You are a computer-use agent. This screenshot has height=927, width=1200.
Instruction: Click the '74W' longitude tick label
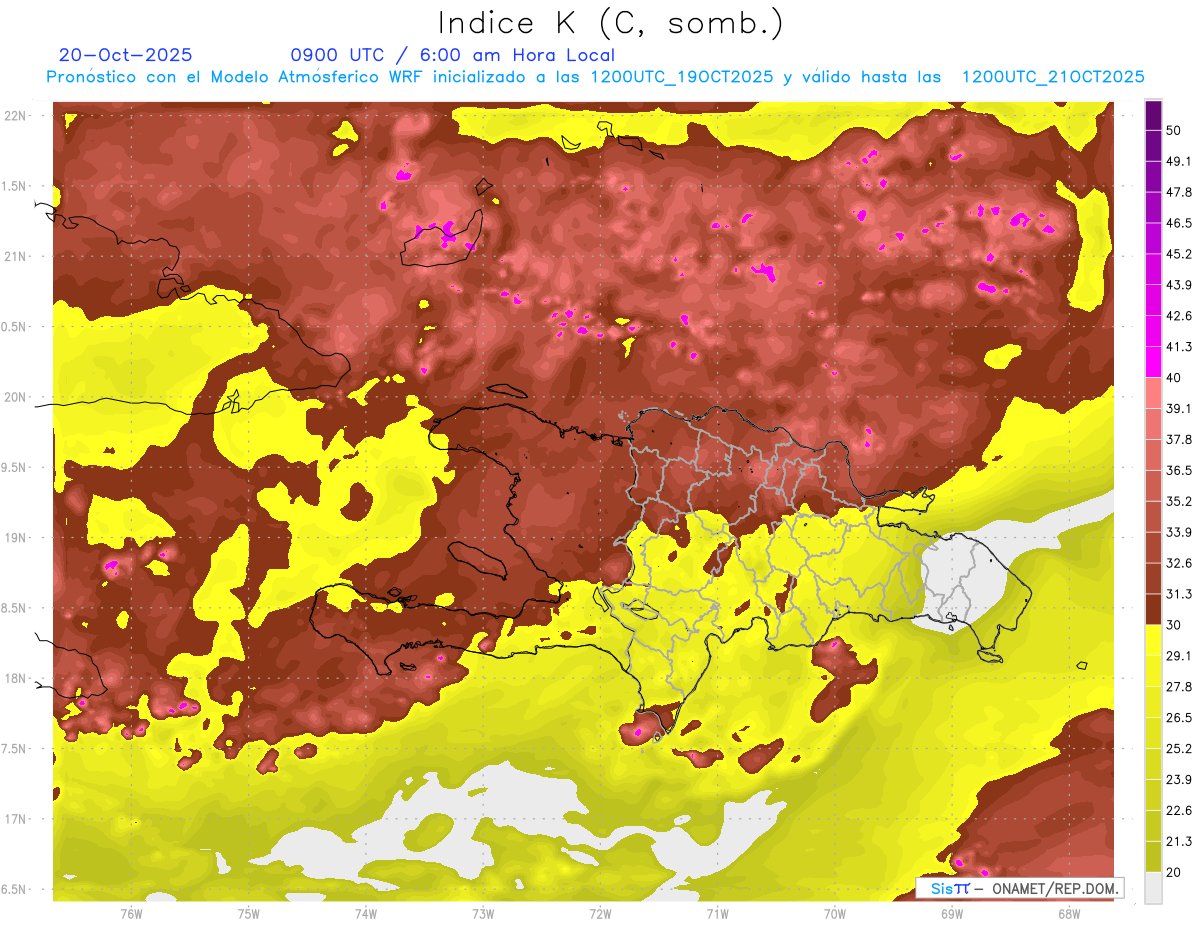tap(366, 913)
